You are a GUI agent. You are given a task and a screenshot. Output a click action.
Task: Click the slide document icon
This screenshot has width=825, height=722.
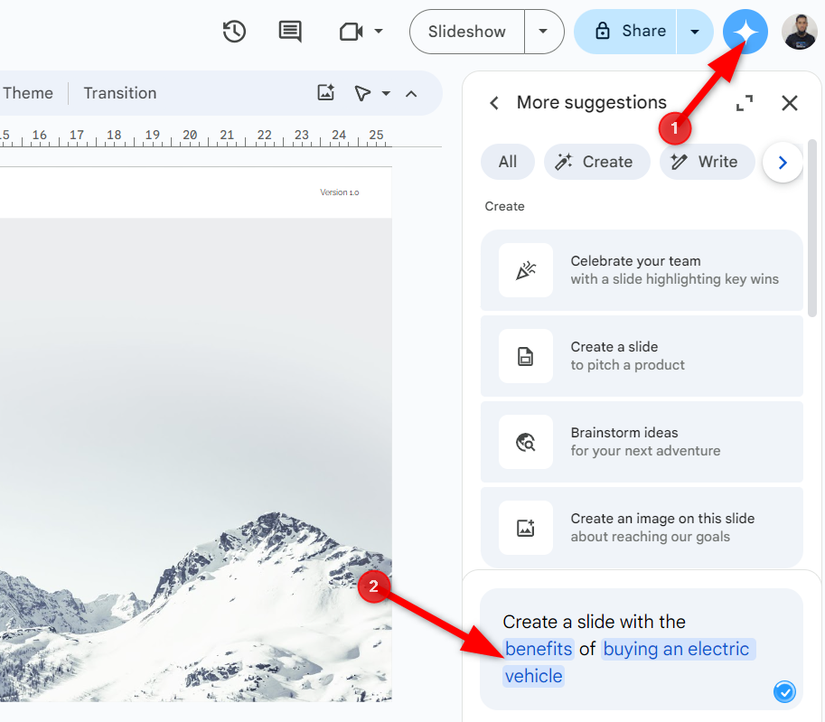tap(526, 356)
